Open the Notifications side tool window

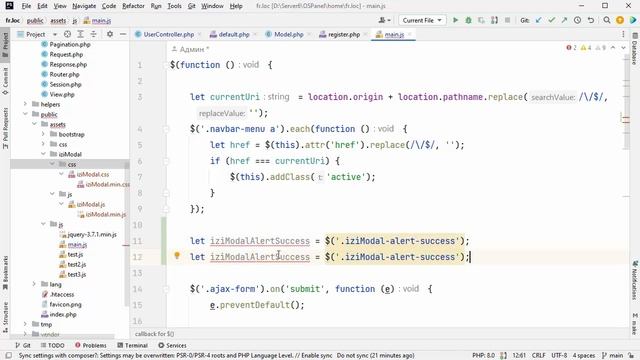(x=635, y=280)
